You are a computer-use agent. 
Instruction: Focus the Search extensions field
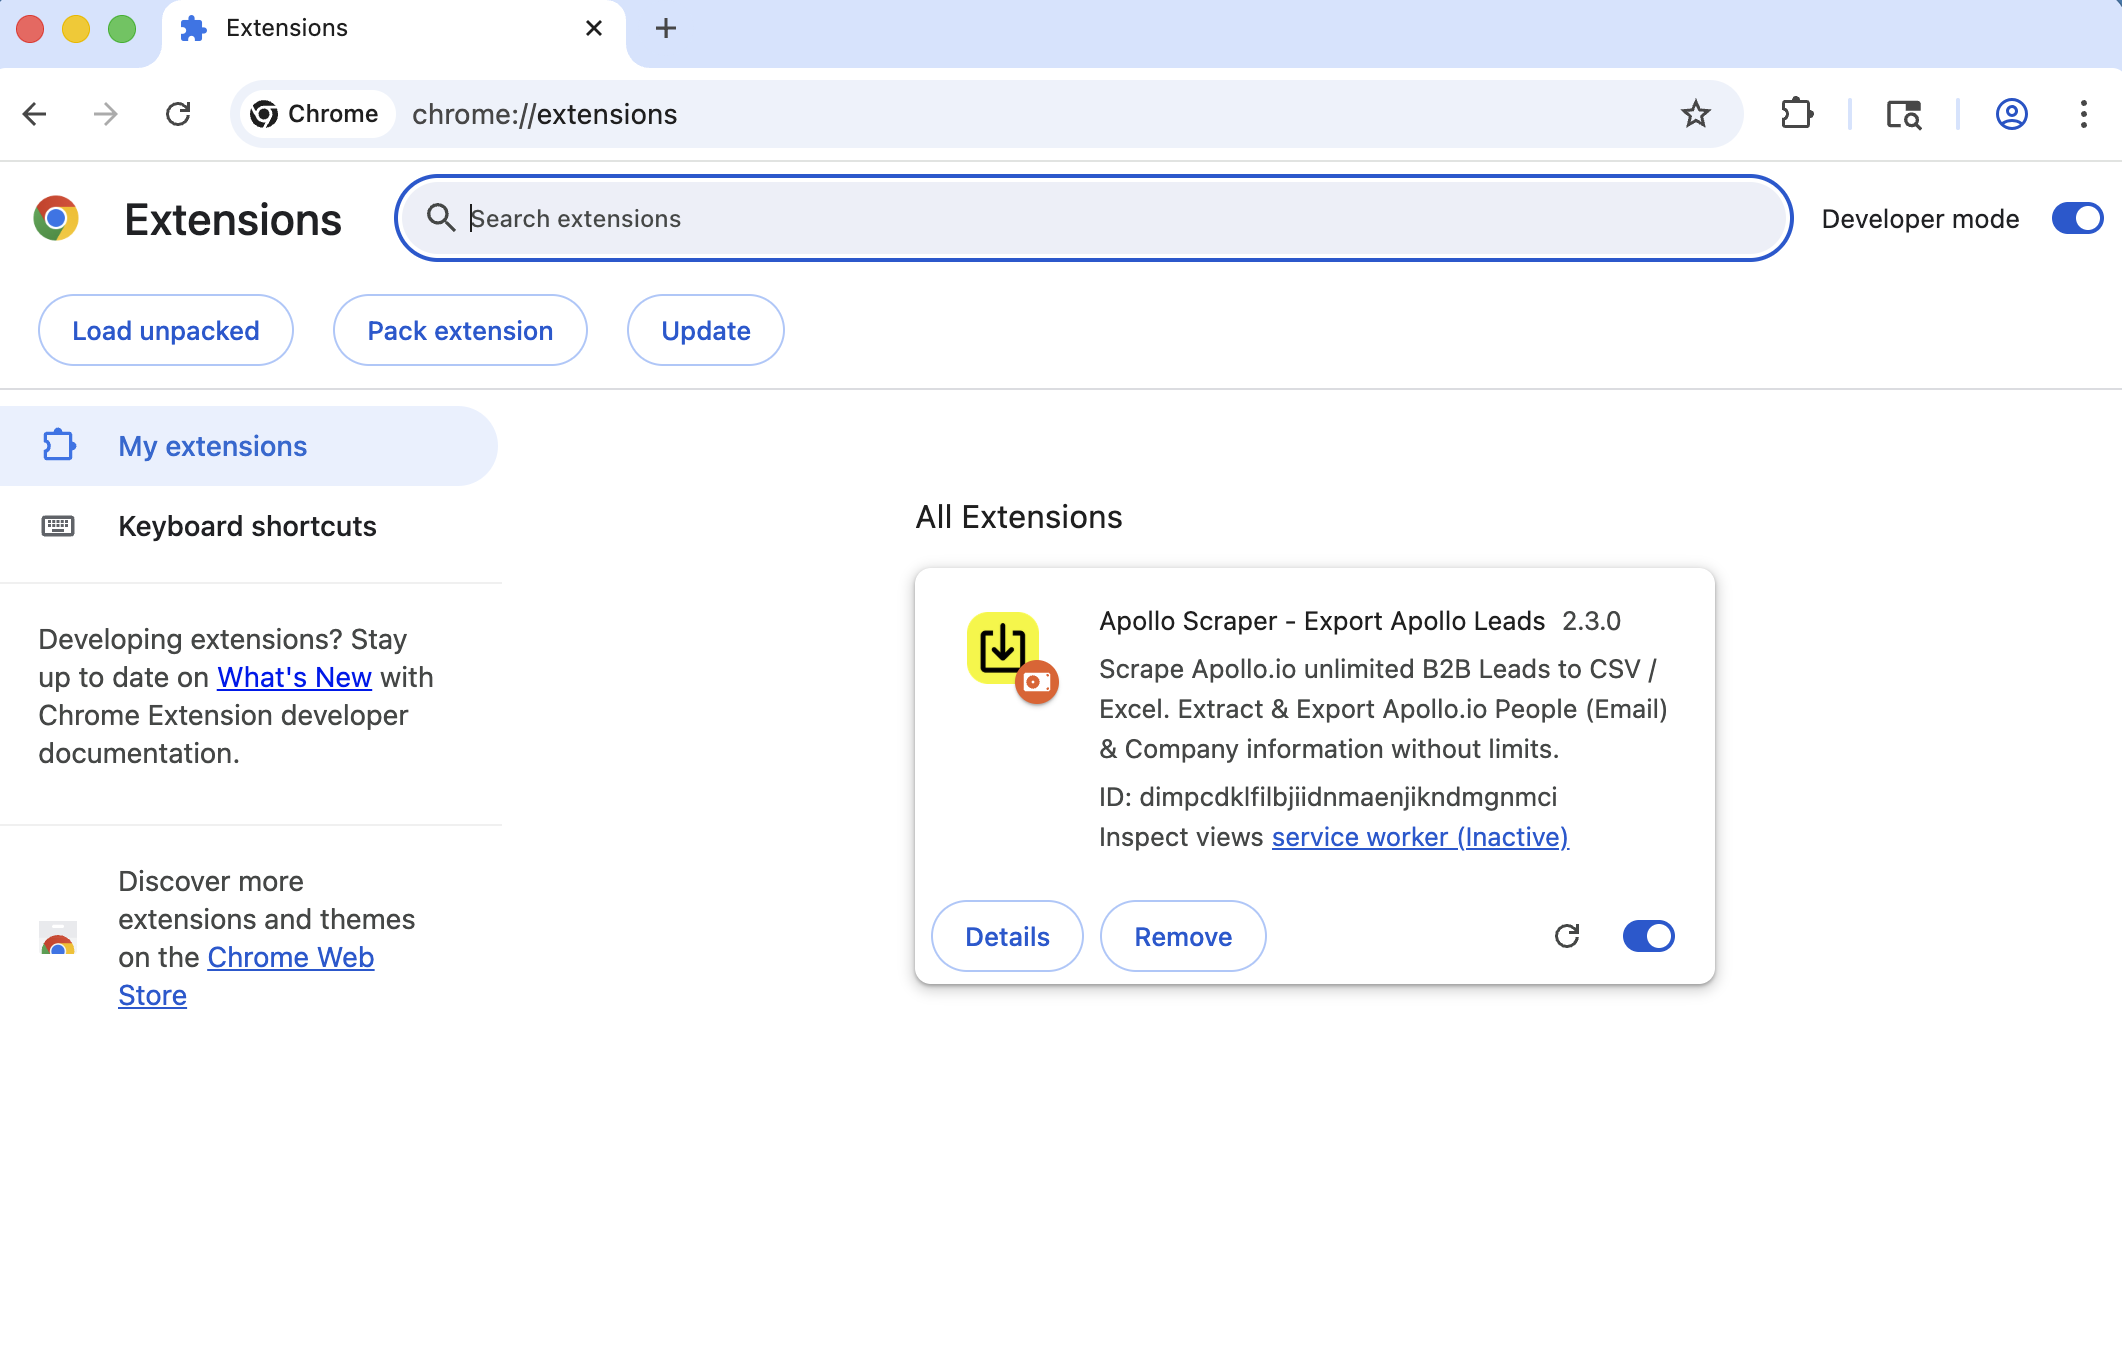[x=1093, y=218]
